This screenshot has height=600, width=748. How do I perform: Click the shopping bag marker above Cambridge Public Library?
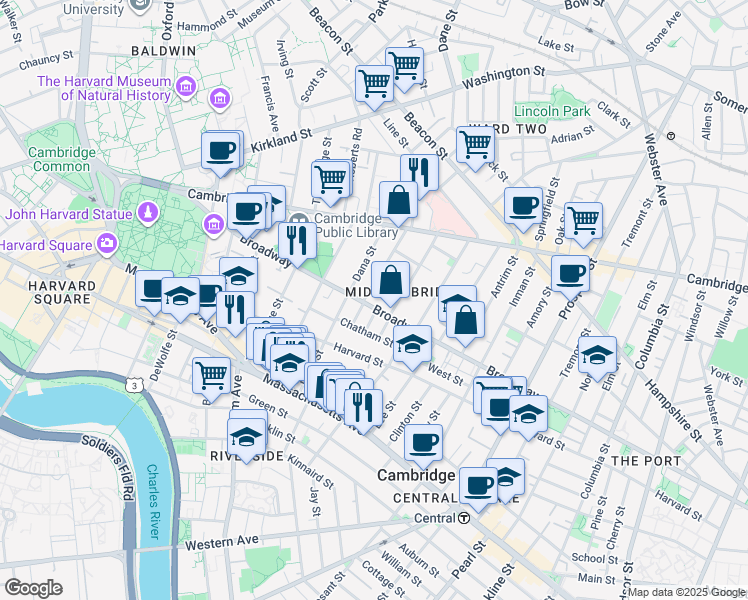tap(398, 199)
